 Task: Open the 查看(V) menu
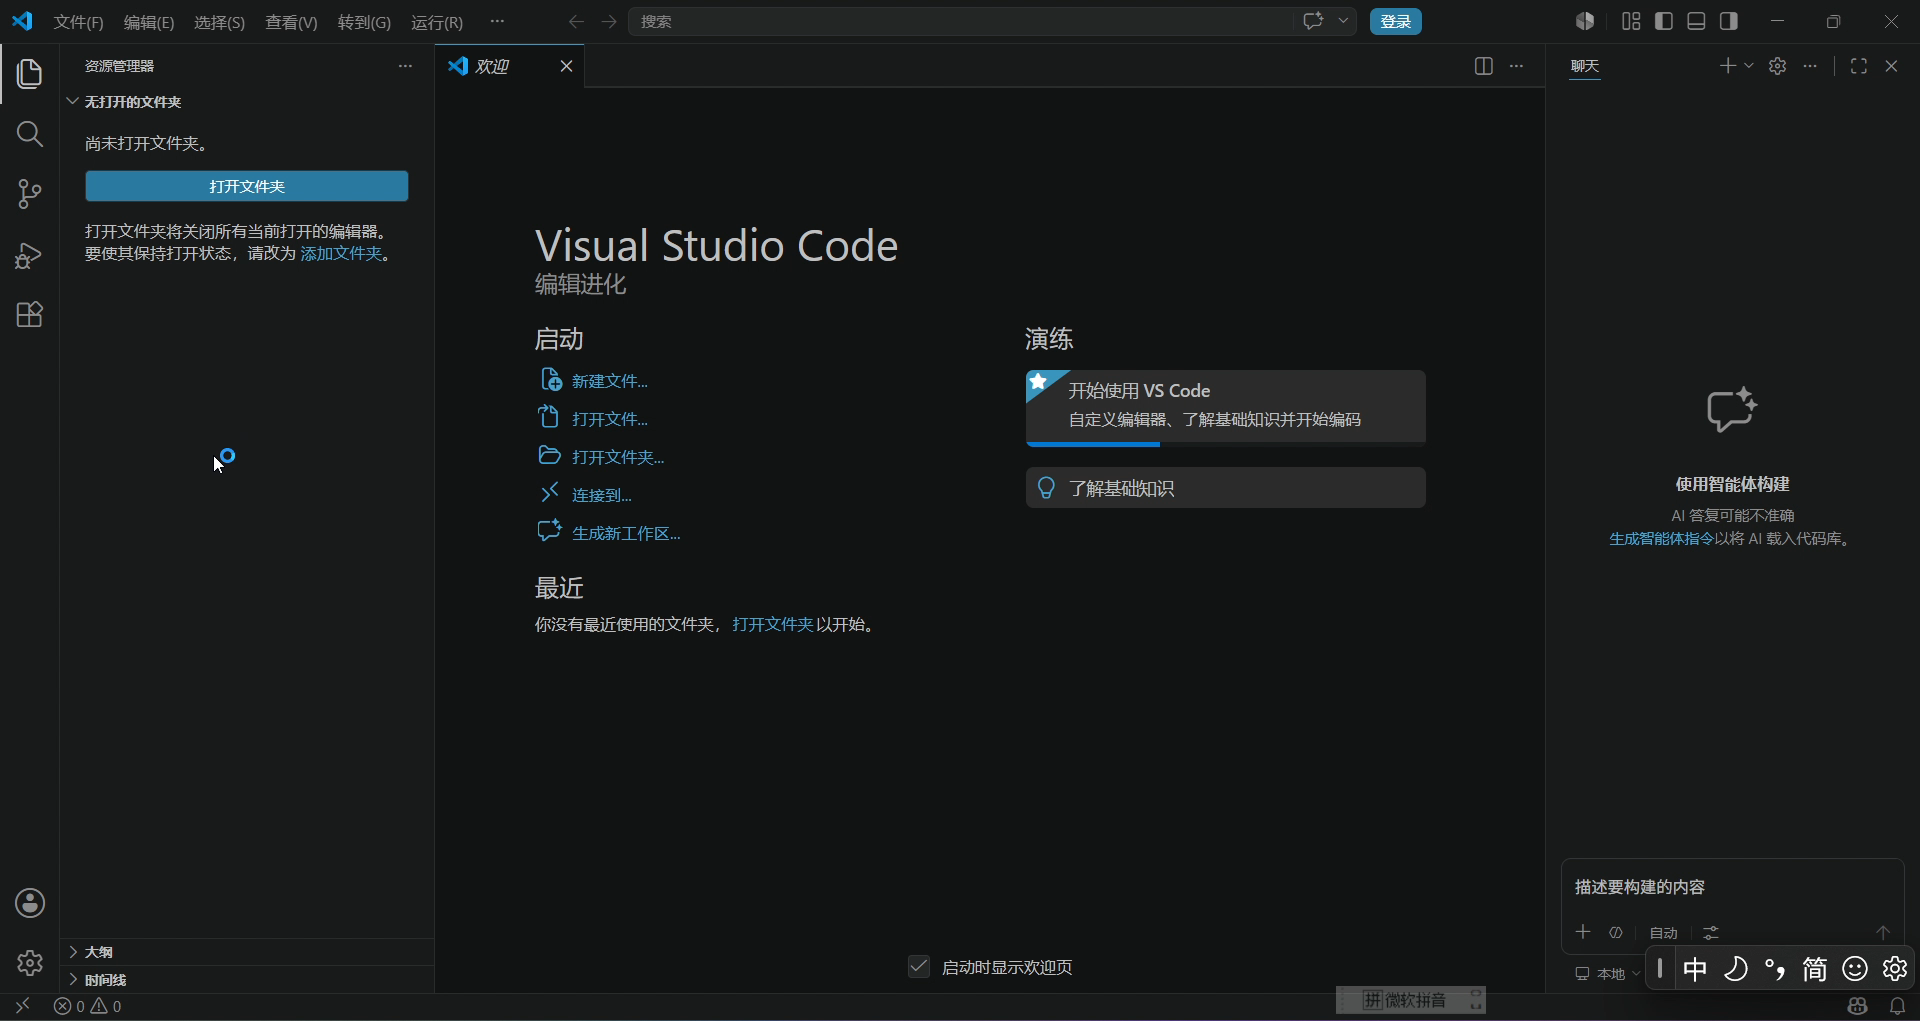click(x=291, y=22)
